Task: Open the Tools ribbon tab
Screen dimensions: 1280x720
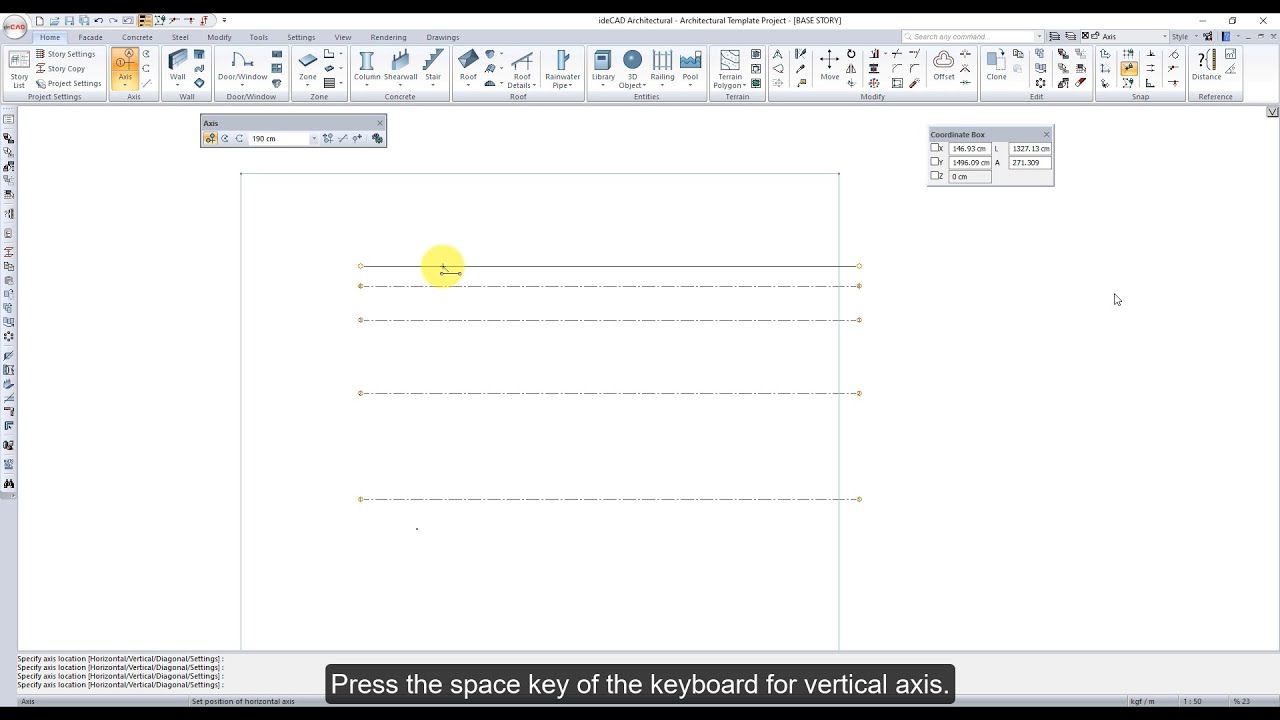Action: pos(258,37)
